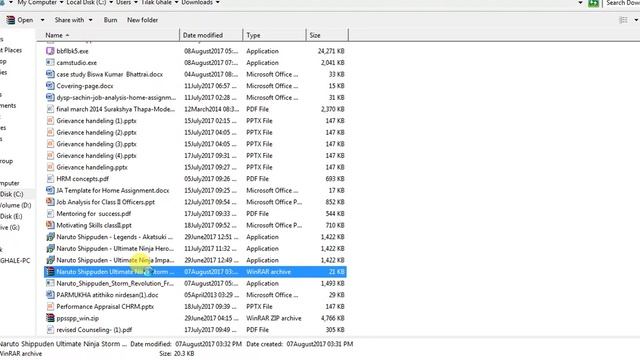Image resolution: width=640 pixels, height=360 pixels.
Task: Click the WinRAR icon on the Open button
Action: click(11, 20)
